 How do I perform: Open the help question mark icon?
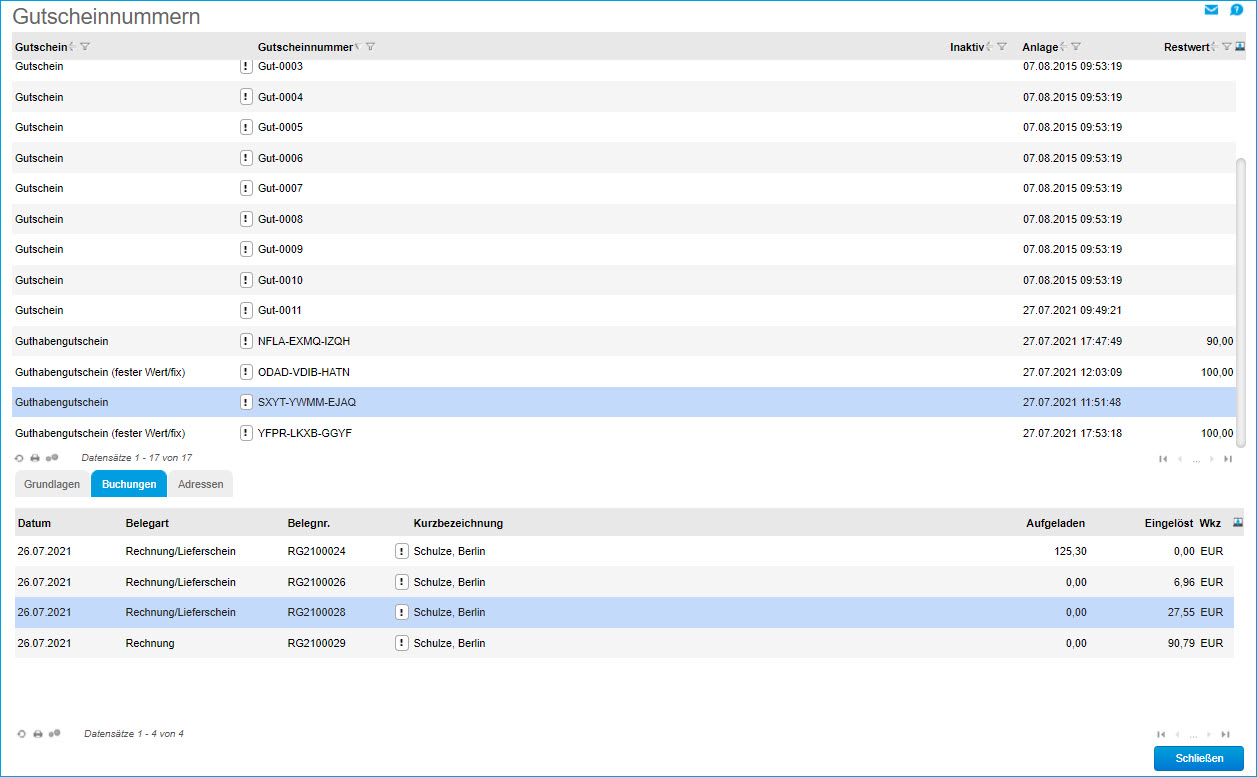[x=1236, y=10]
